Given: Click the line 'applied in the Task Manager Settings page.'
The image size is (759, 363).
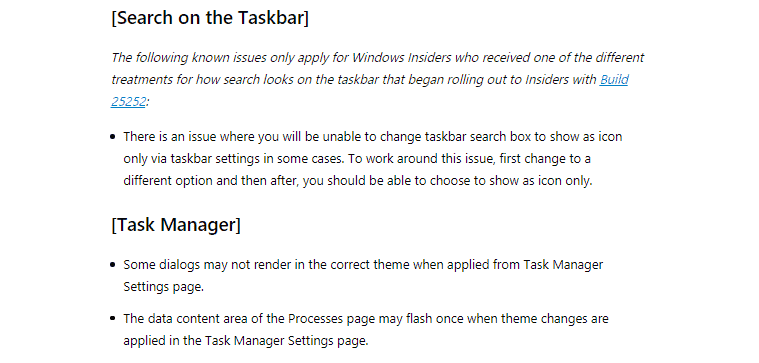Looking at the screenshot, I should click(246, 341).
